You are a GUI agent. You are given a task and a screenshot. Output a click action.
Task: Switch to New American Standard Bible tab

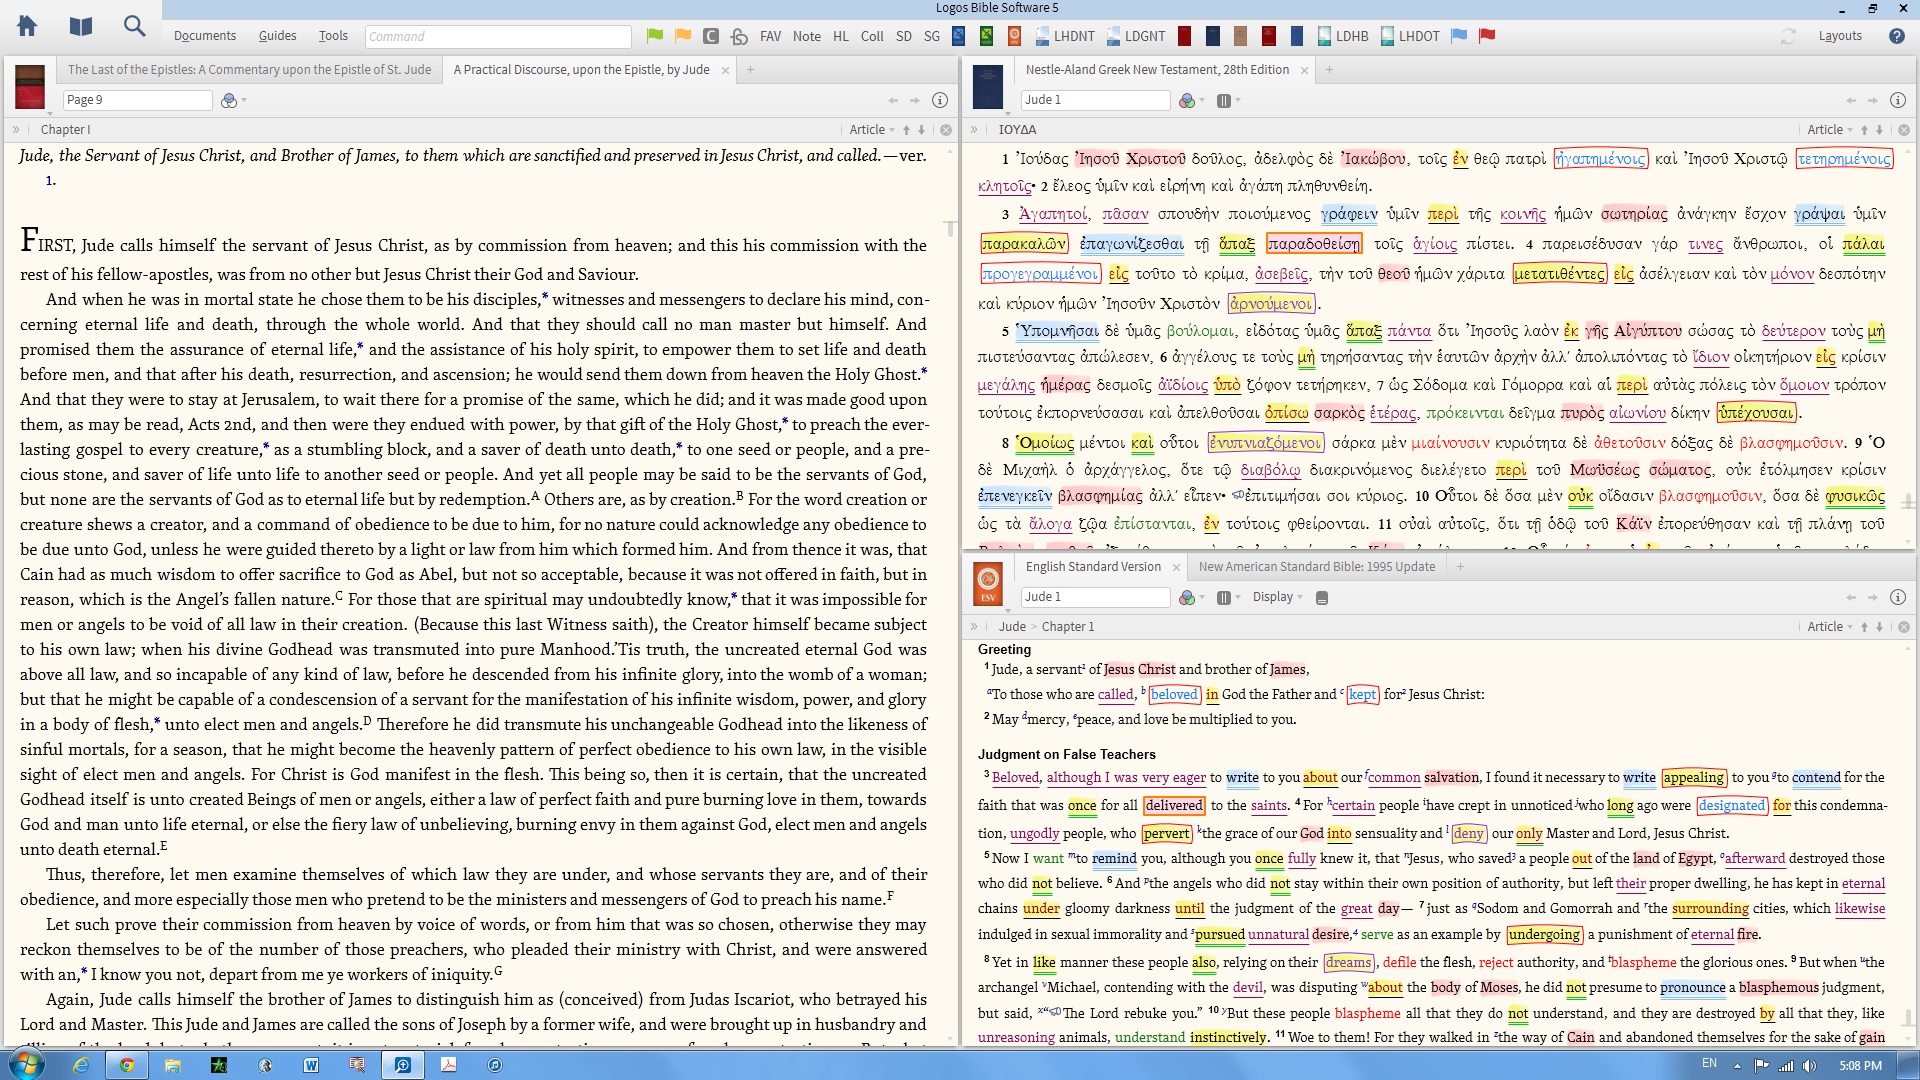coord(1316,567)
